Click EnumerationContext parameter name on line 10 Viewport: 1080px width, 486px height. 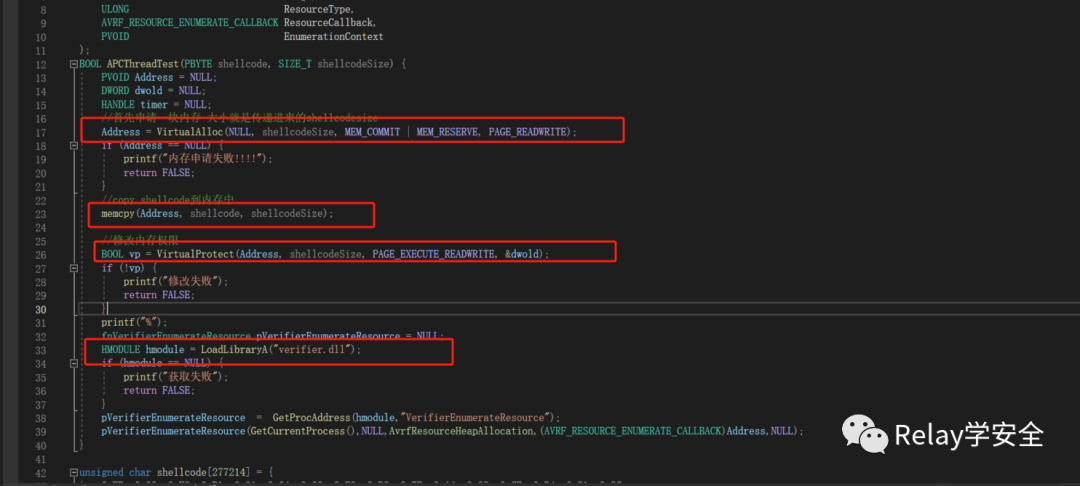(333, 36)
